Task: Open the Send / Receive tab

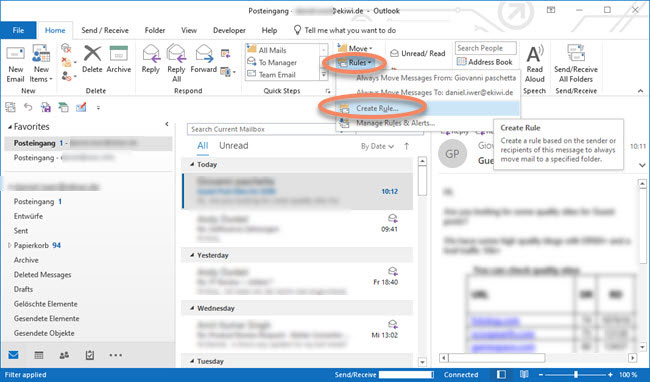Action: (105, 30)
